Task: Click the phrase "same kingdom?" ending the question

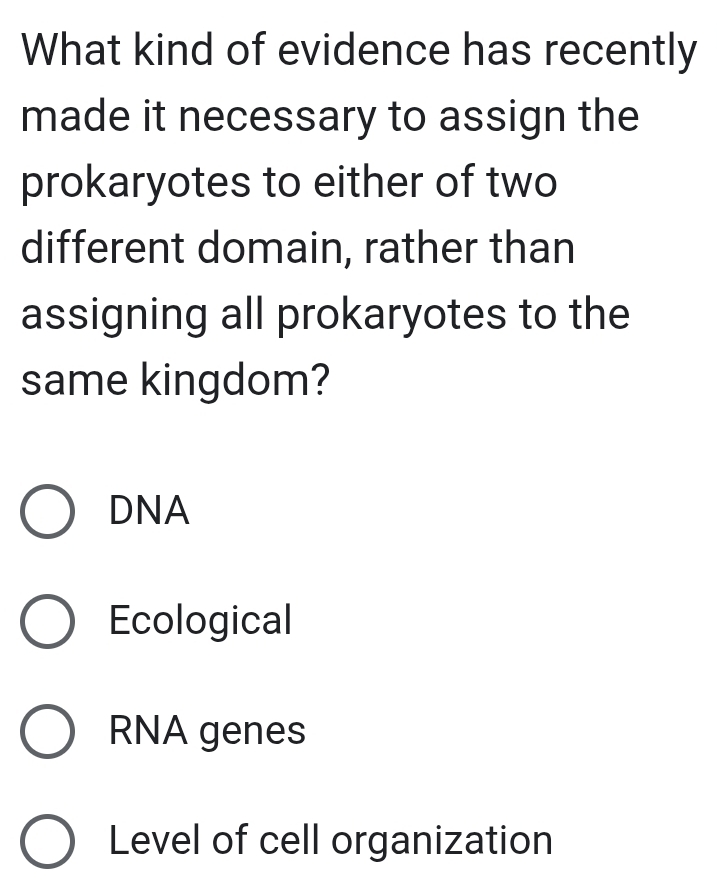Action: pos(177,381)
